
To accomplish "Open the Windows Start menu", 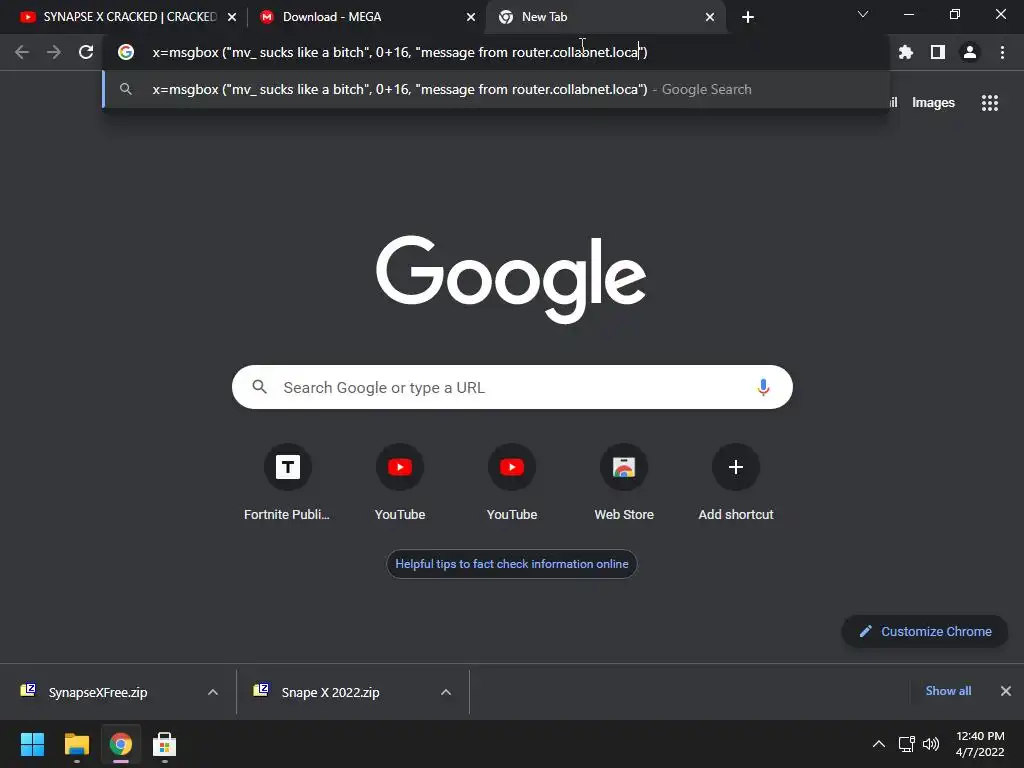I will [x=32, y=744].
